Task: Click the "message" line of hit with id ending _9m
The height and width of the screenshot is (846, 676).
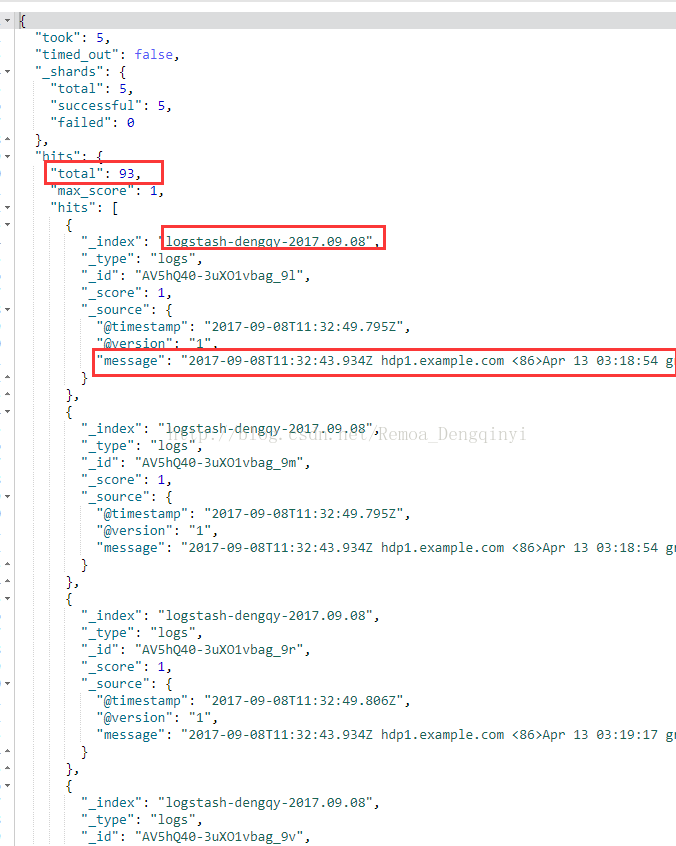Action: [386, 548]
